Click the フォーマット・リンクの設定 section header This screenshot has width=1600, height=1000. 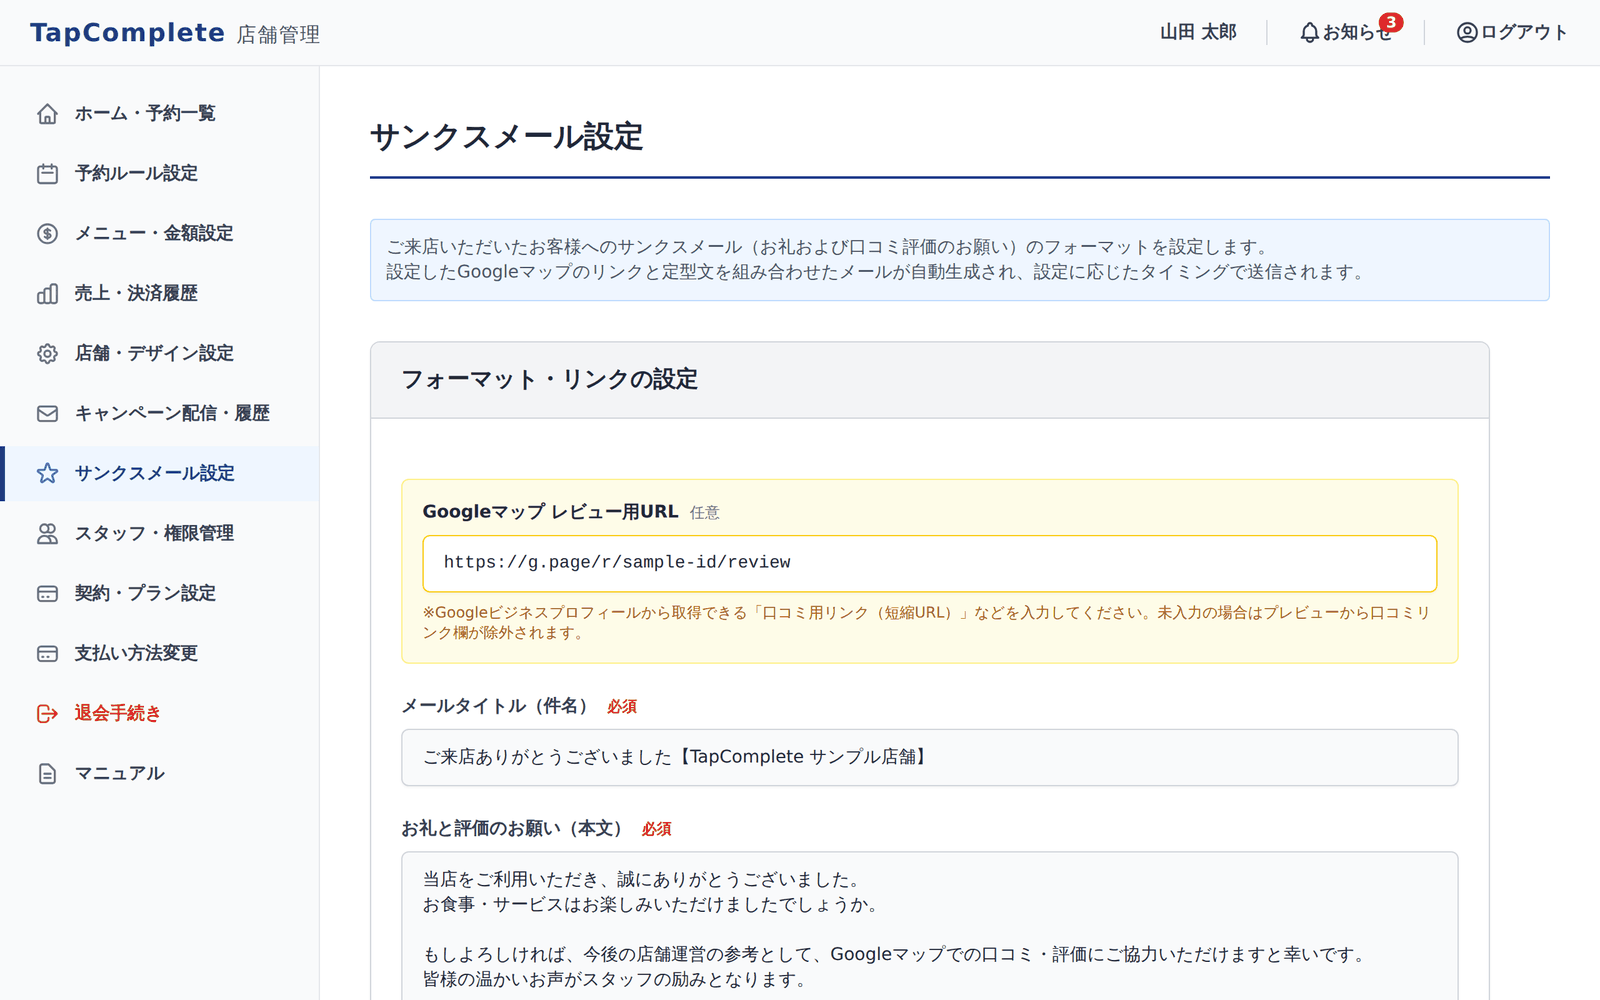930,380
